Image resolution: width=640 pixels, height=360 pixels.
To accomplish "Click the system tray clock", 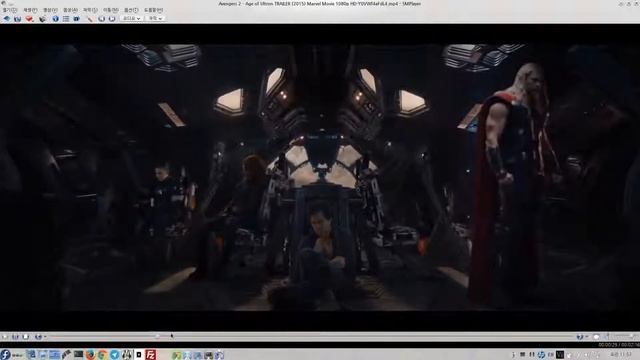I will (x=621, y=355).
